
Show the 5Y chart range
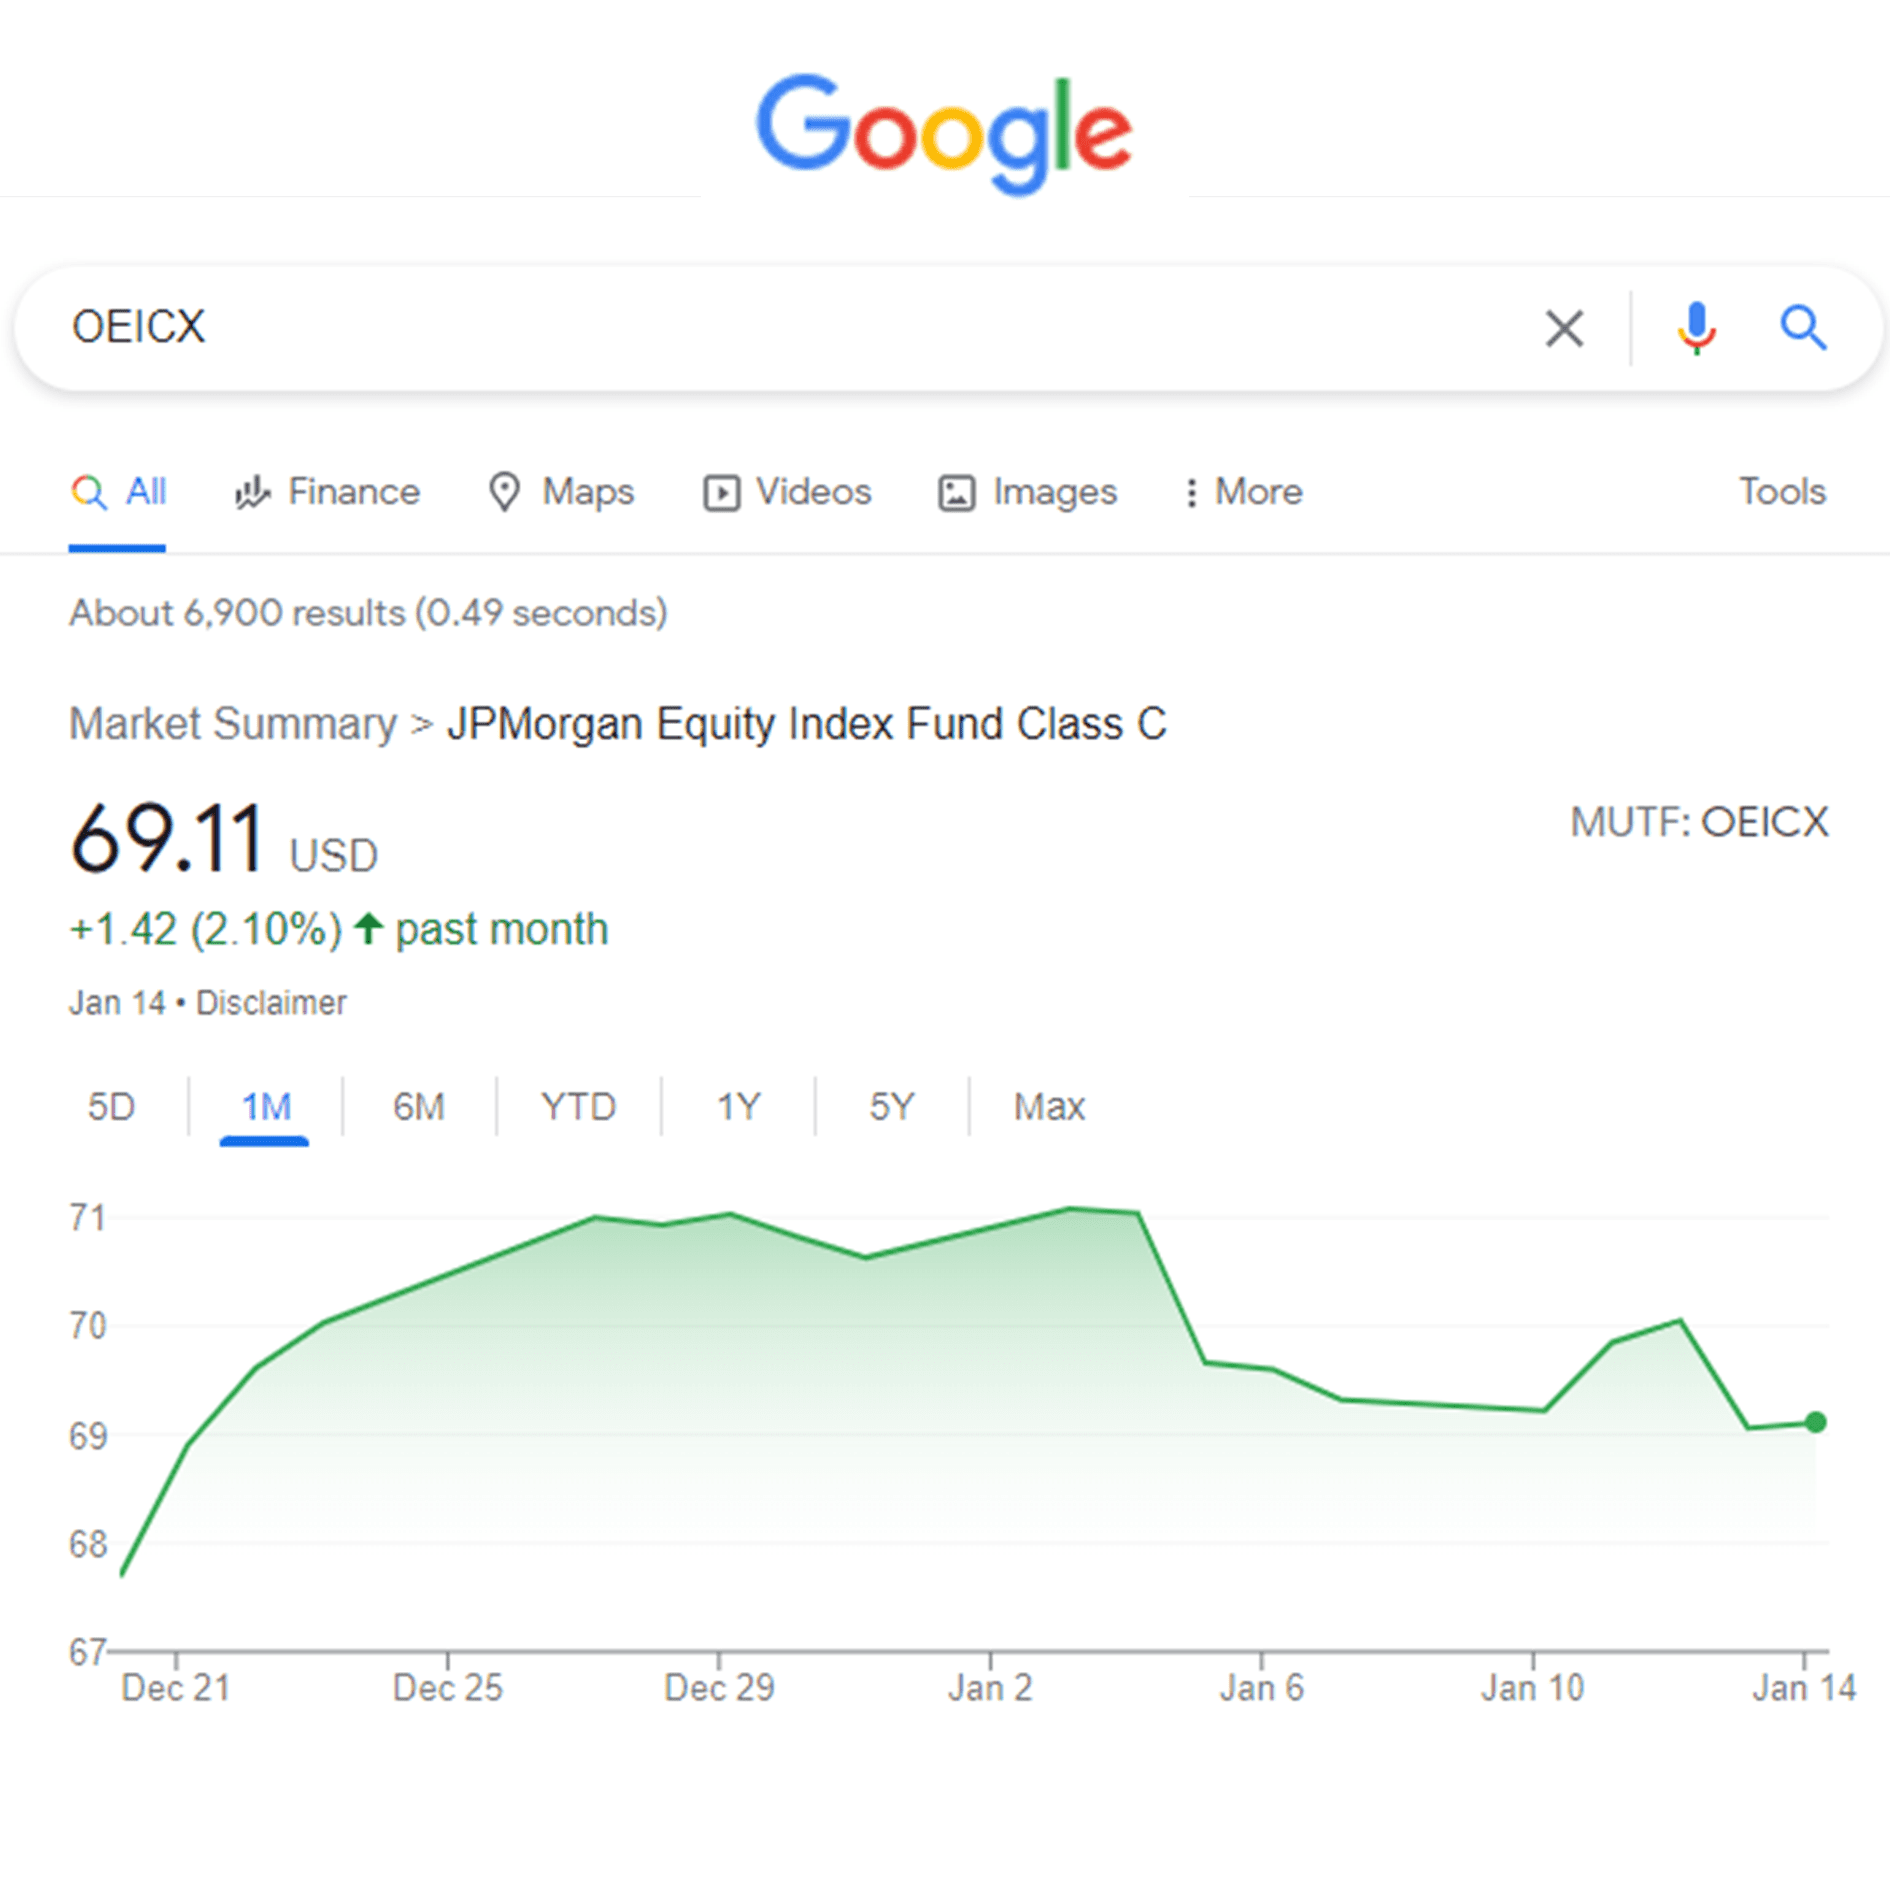[891, 1107]
